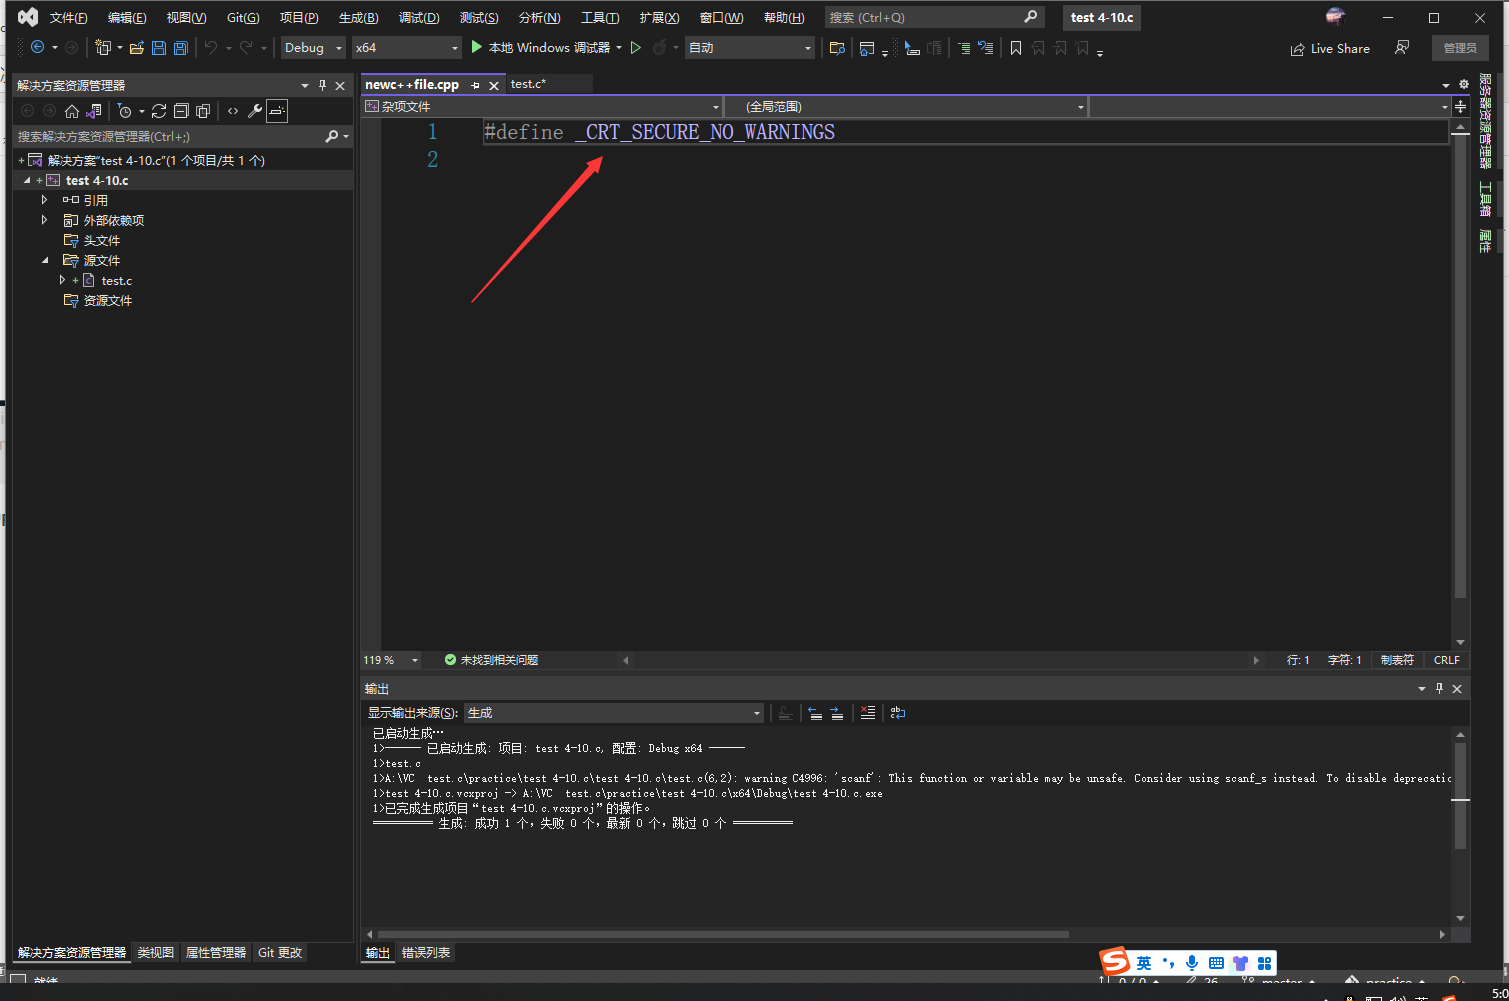Screen dimensions: 1509x1001
Task: Switch views with the Visual Studio file icon
Action: point(94,111)
